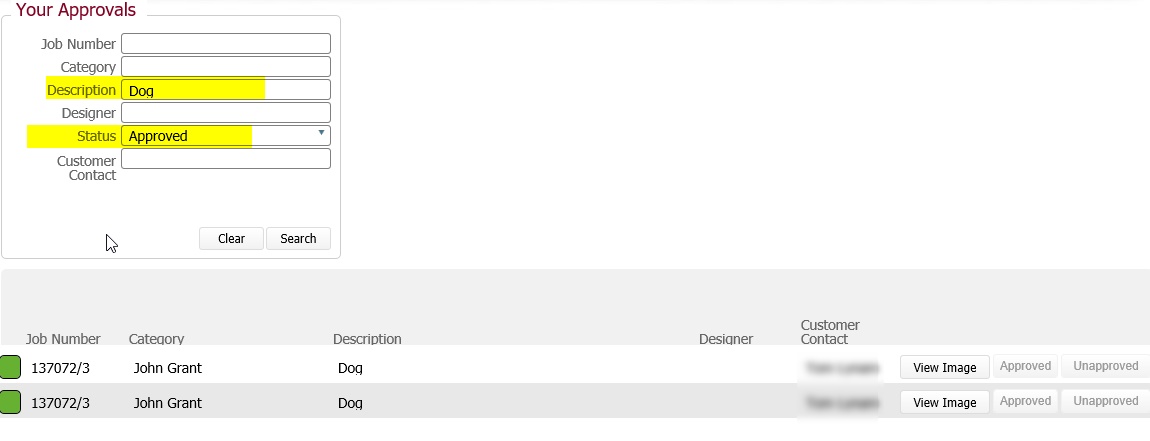The width and height of the screenshot is (1150, 441).
Task: Click the Job Number input field
Action: [225, 44]
